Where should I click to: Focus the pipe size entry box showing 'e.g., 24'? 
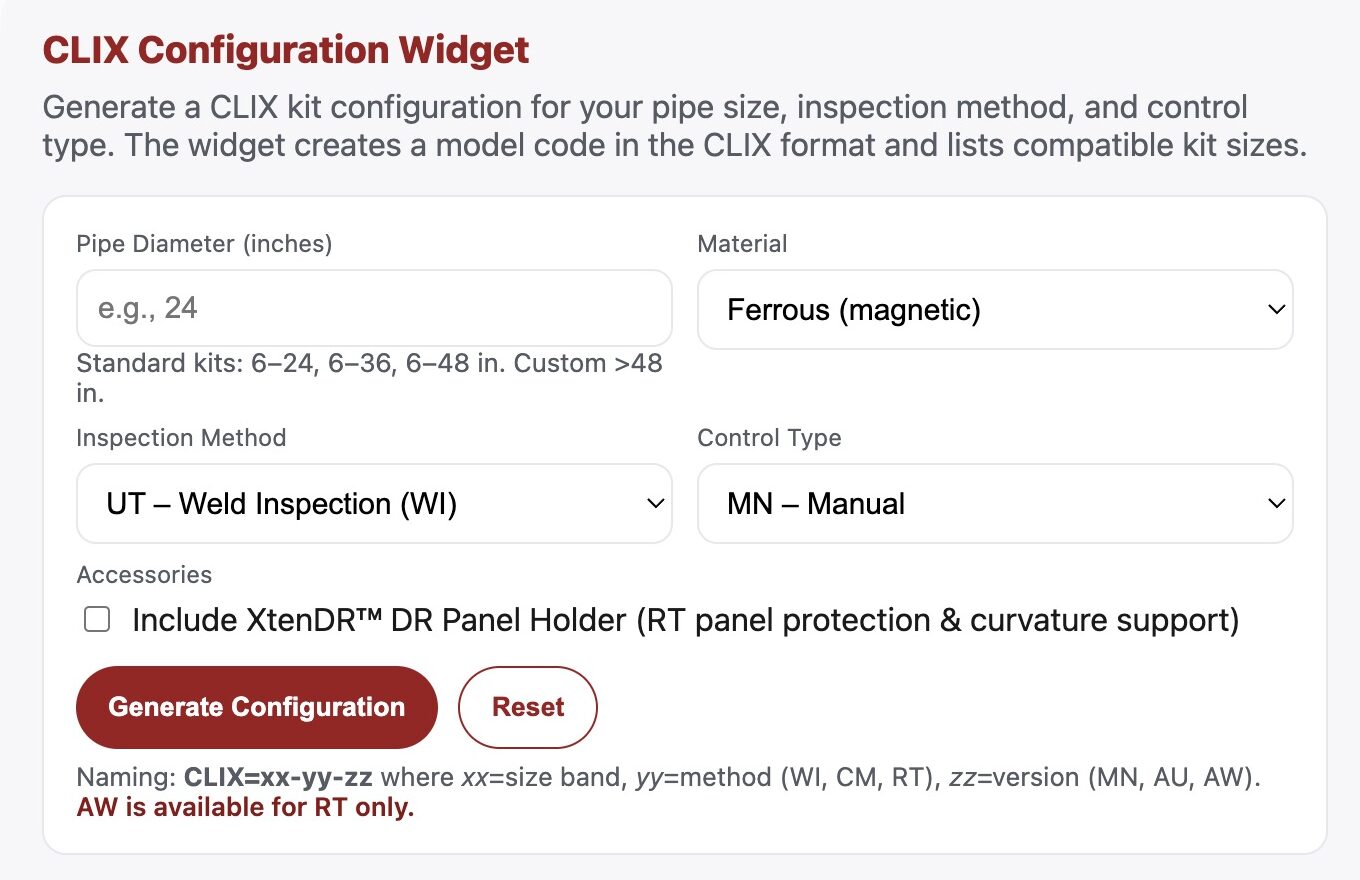pyautogui.click(x=375, y=308)
